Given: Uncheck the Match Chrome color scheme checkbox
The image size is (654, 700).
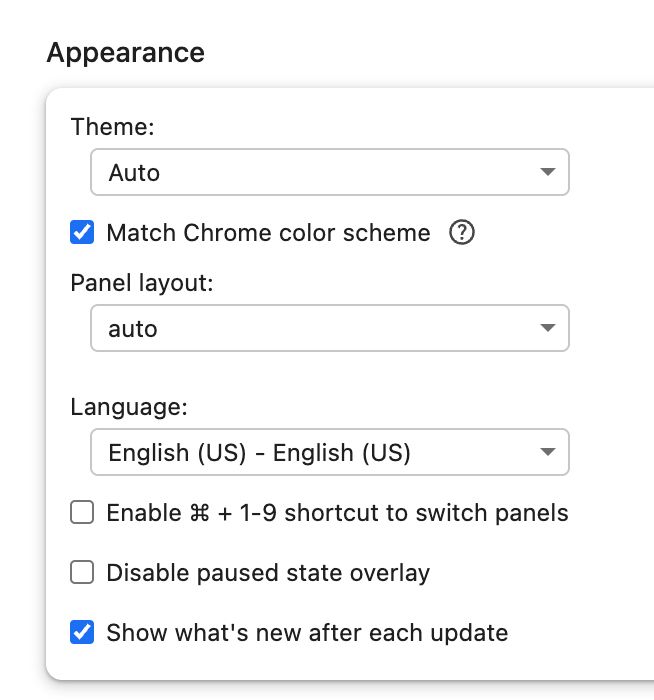Looking at the screenshot, I should point(82,233).
